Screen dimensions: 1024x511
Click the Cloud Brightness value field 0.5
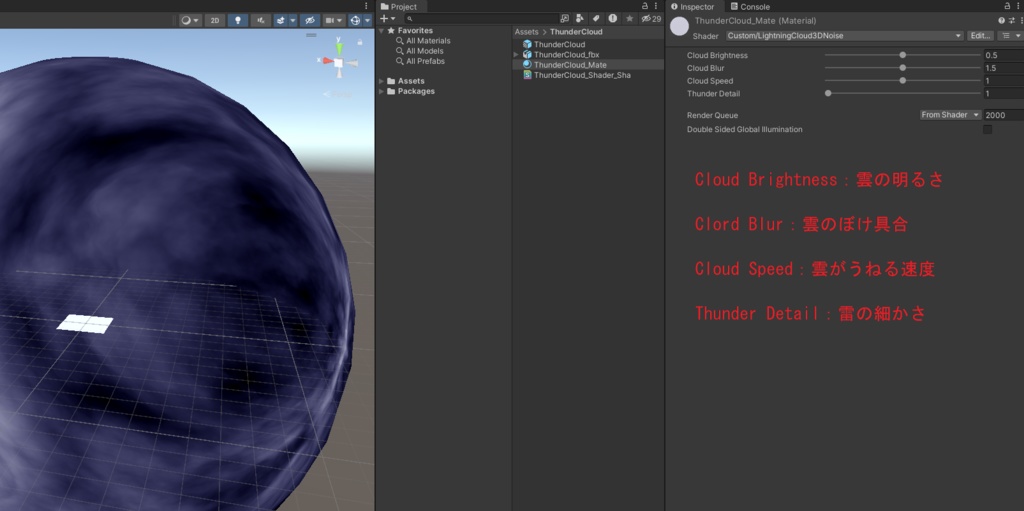tap(1004, 56)
